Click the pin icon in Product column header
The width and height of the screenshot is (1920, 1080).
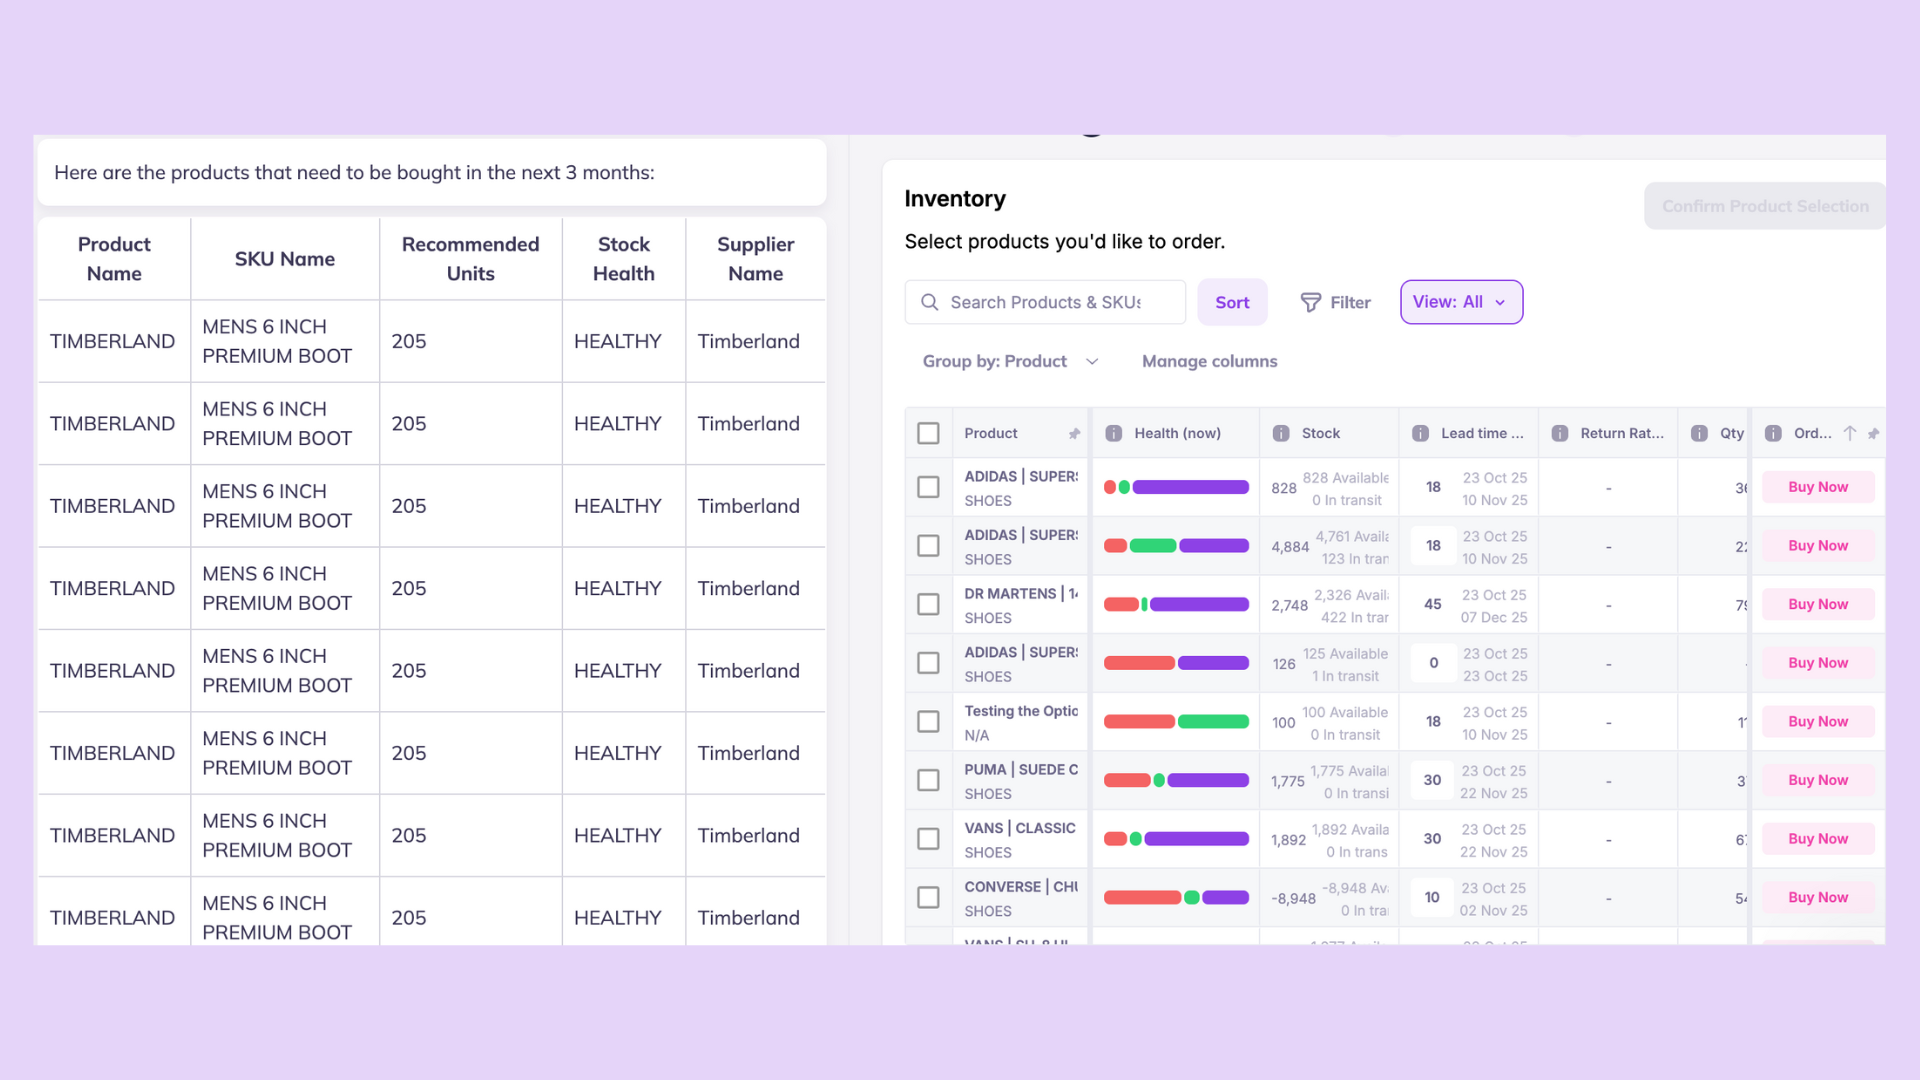click(1074, 433)
